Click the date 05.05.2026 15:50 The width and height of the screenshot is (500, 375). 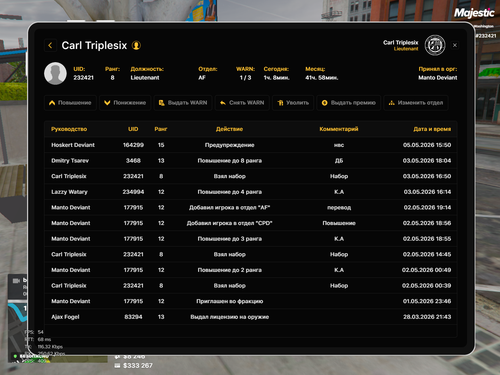tap(427, 145)
